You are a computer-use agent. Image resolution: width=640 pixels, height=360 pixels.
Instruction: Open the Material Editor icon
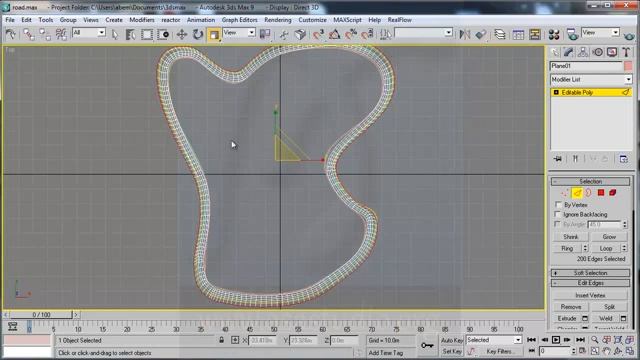pos(554,34)
